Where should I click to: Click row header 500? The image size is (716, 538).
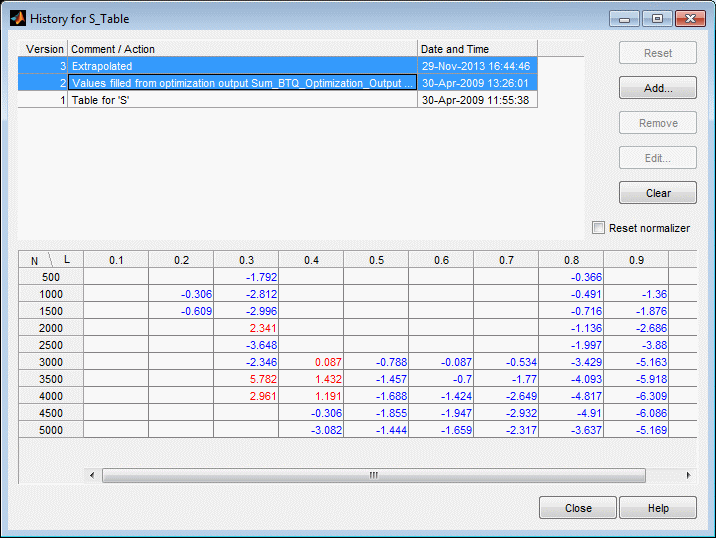pyautogui.click(x=51, y=277)
